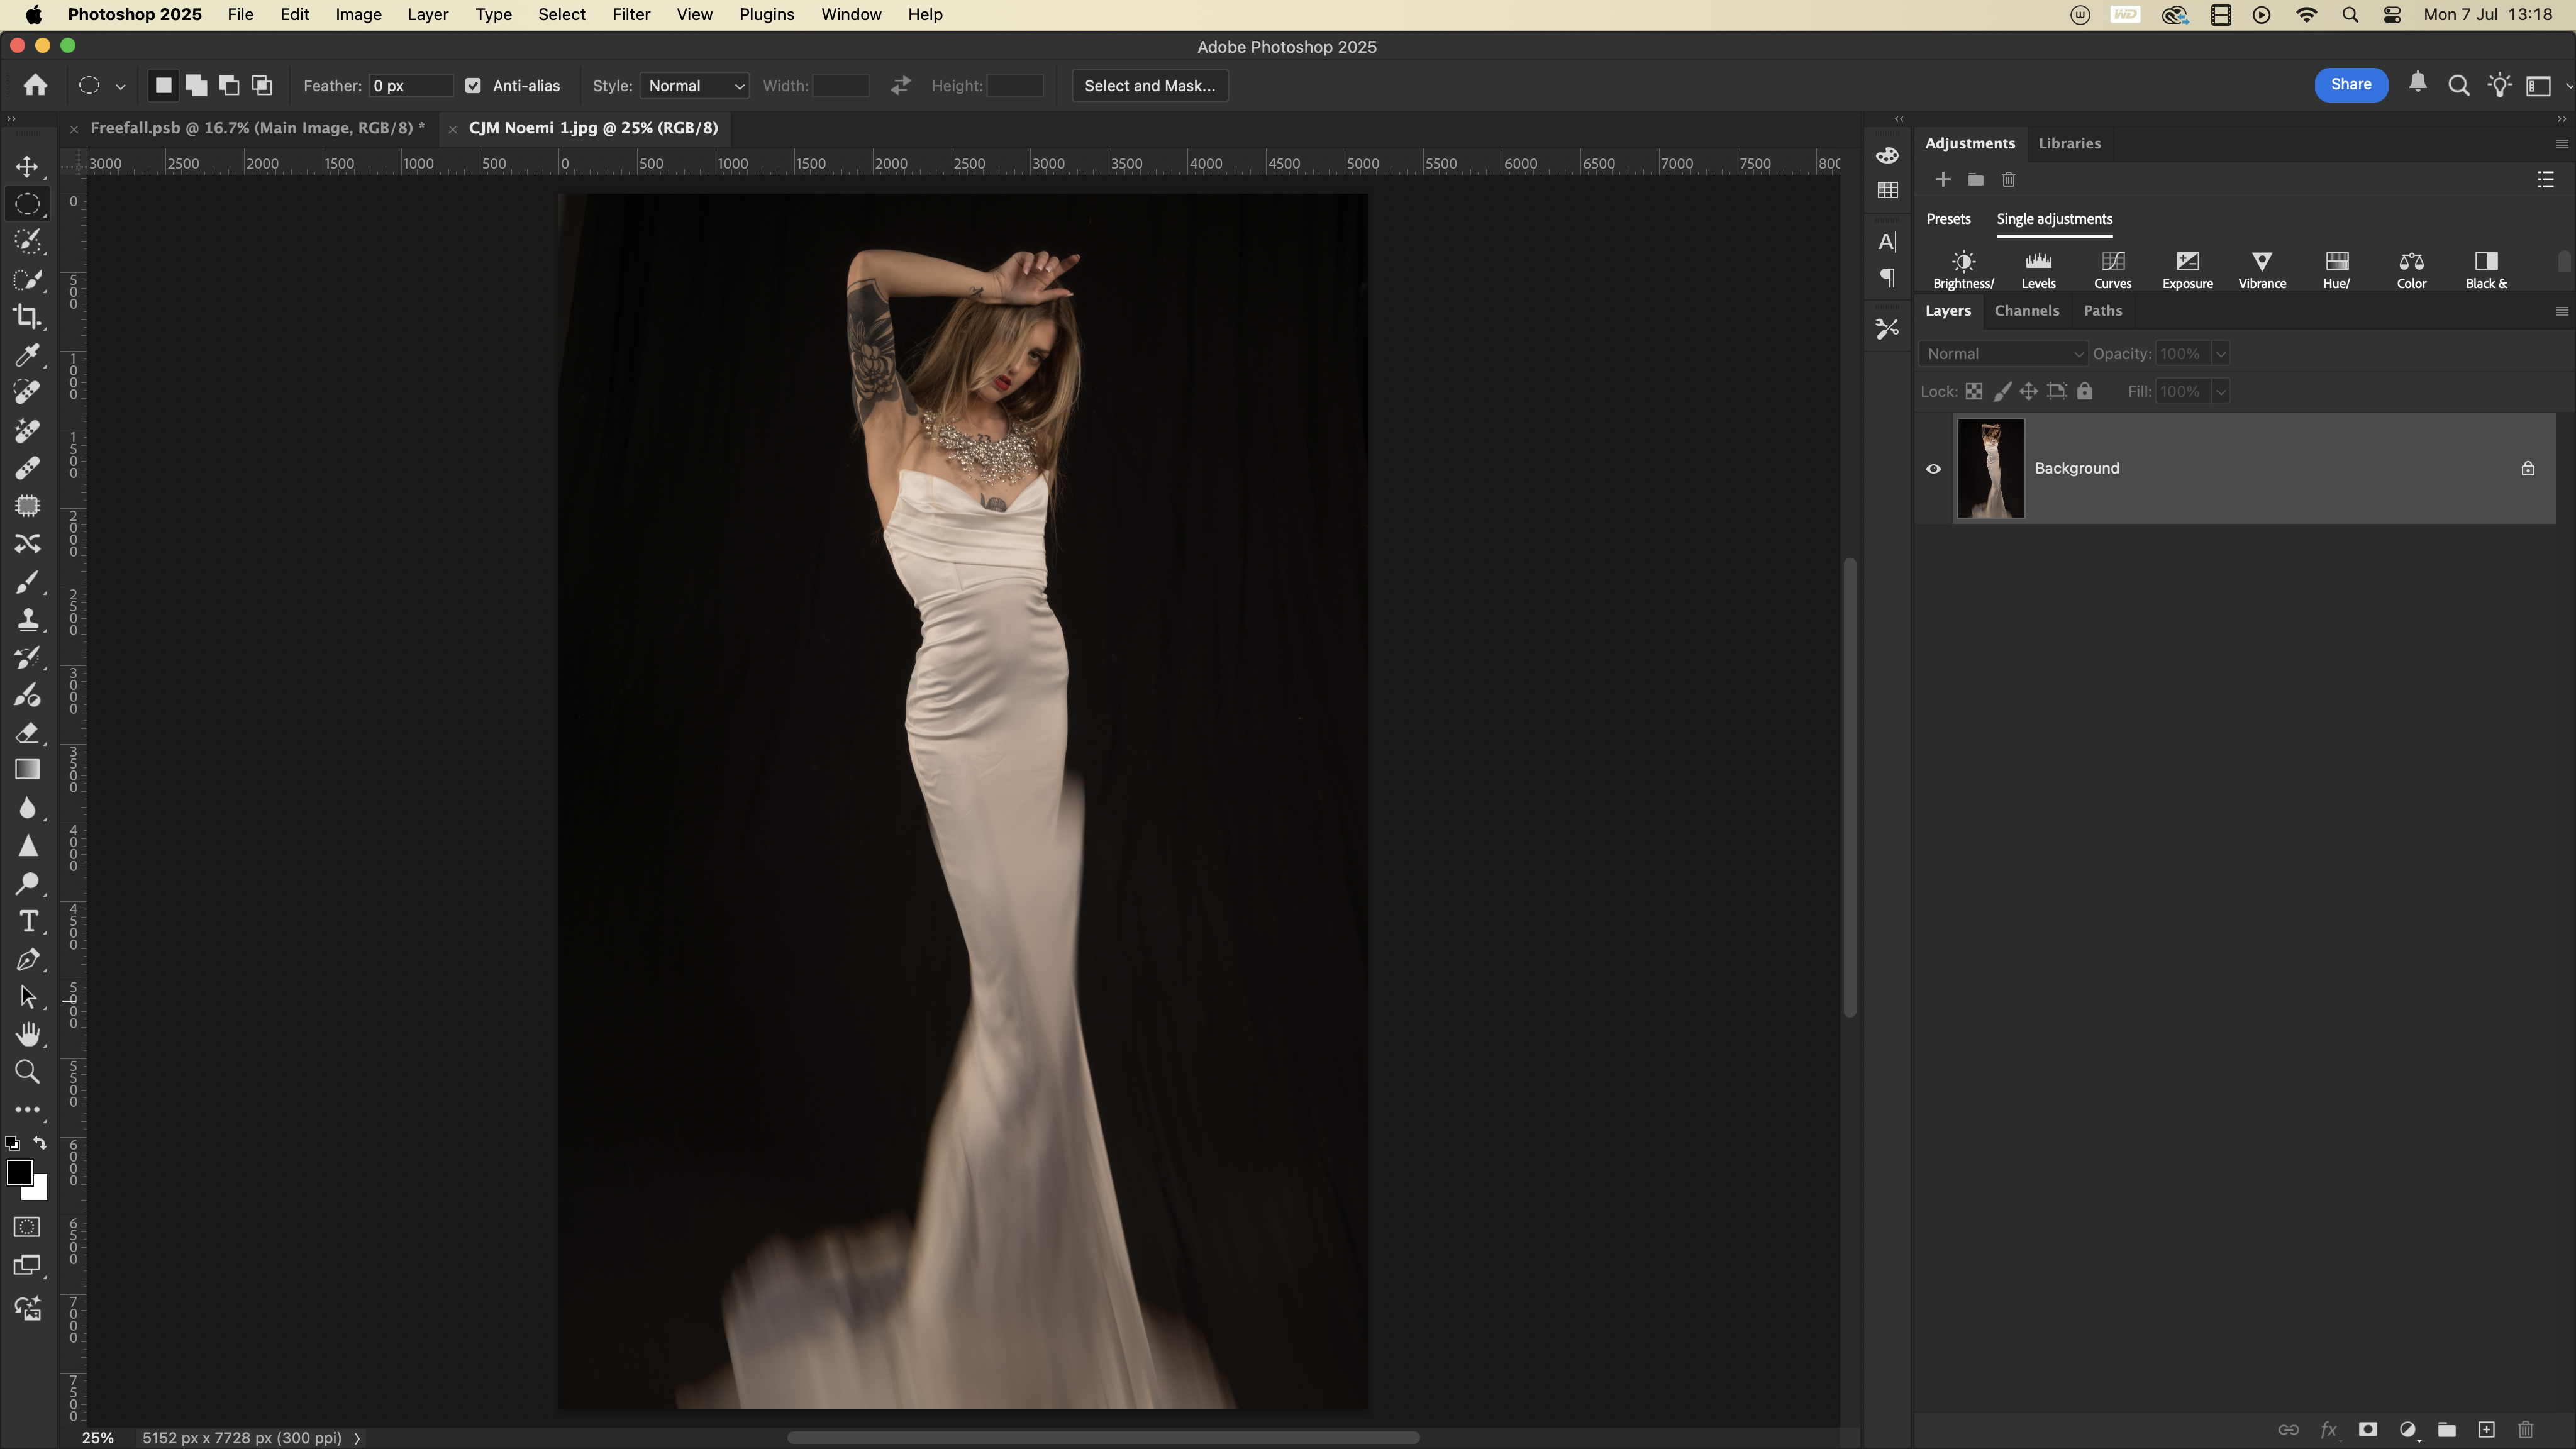Toggle the Anti-alias checkbox
2576x1449 pixels.
click(x=473, y=86)
